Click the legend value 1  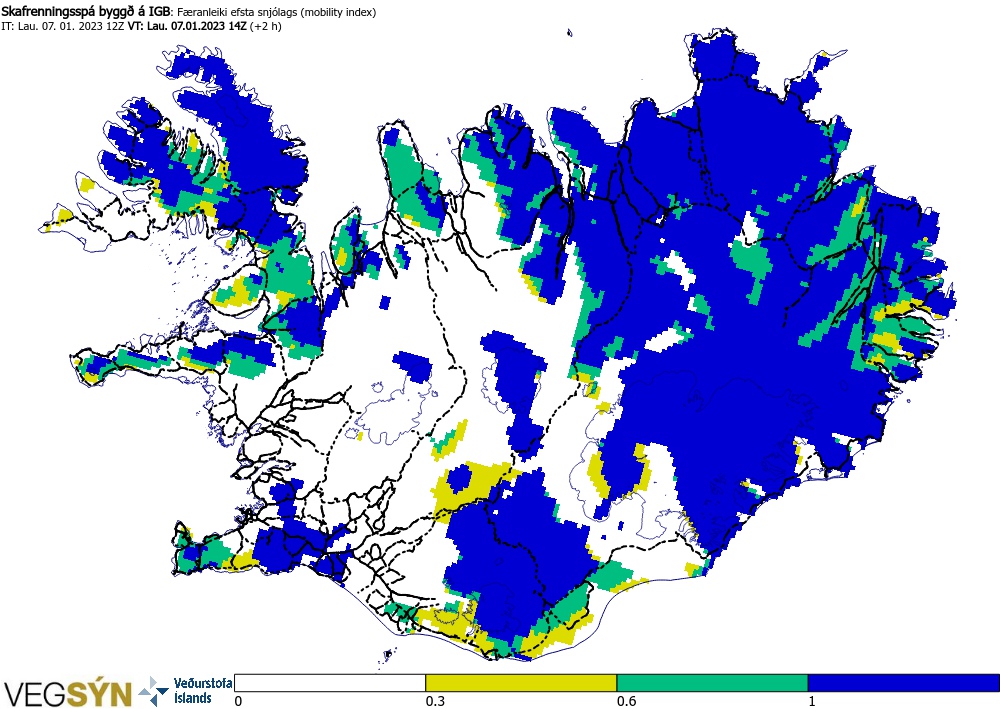pos(812,701)
